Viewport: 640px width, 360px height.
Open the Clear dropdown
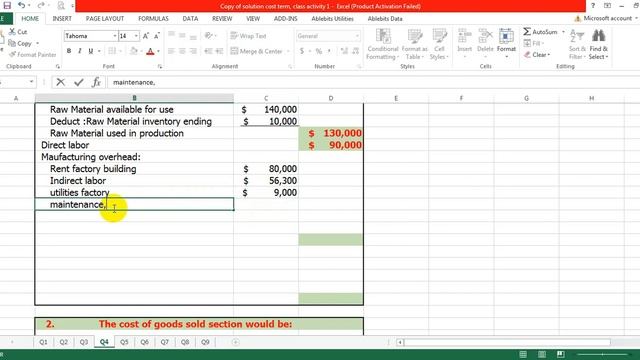(537, 55)
